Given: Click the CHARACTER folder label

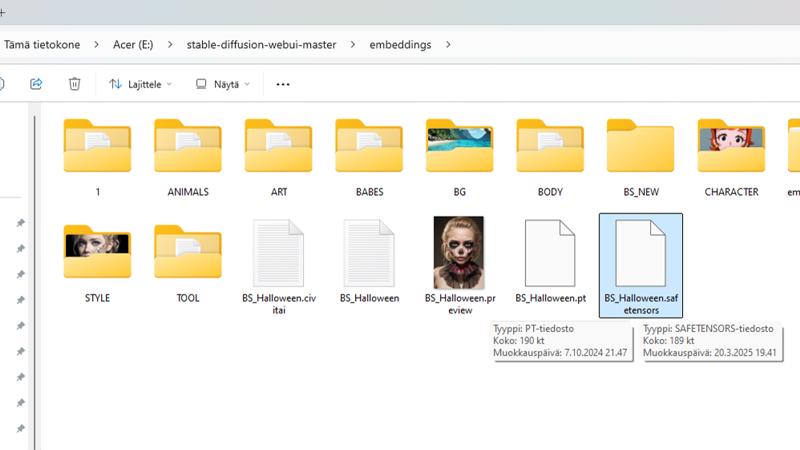Looking at the screenshot, I should (731, 192).
